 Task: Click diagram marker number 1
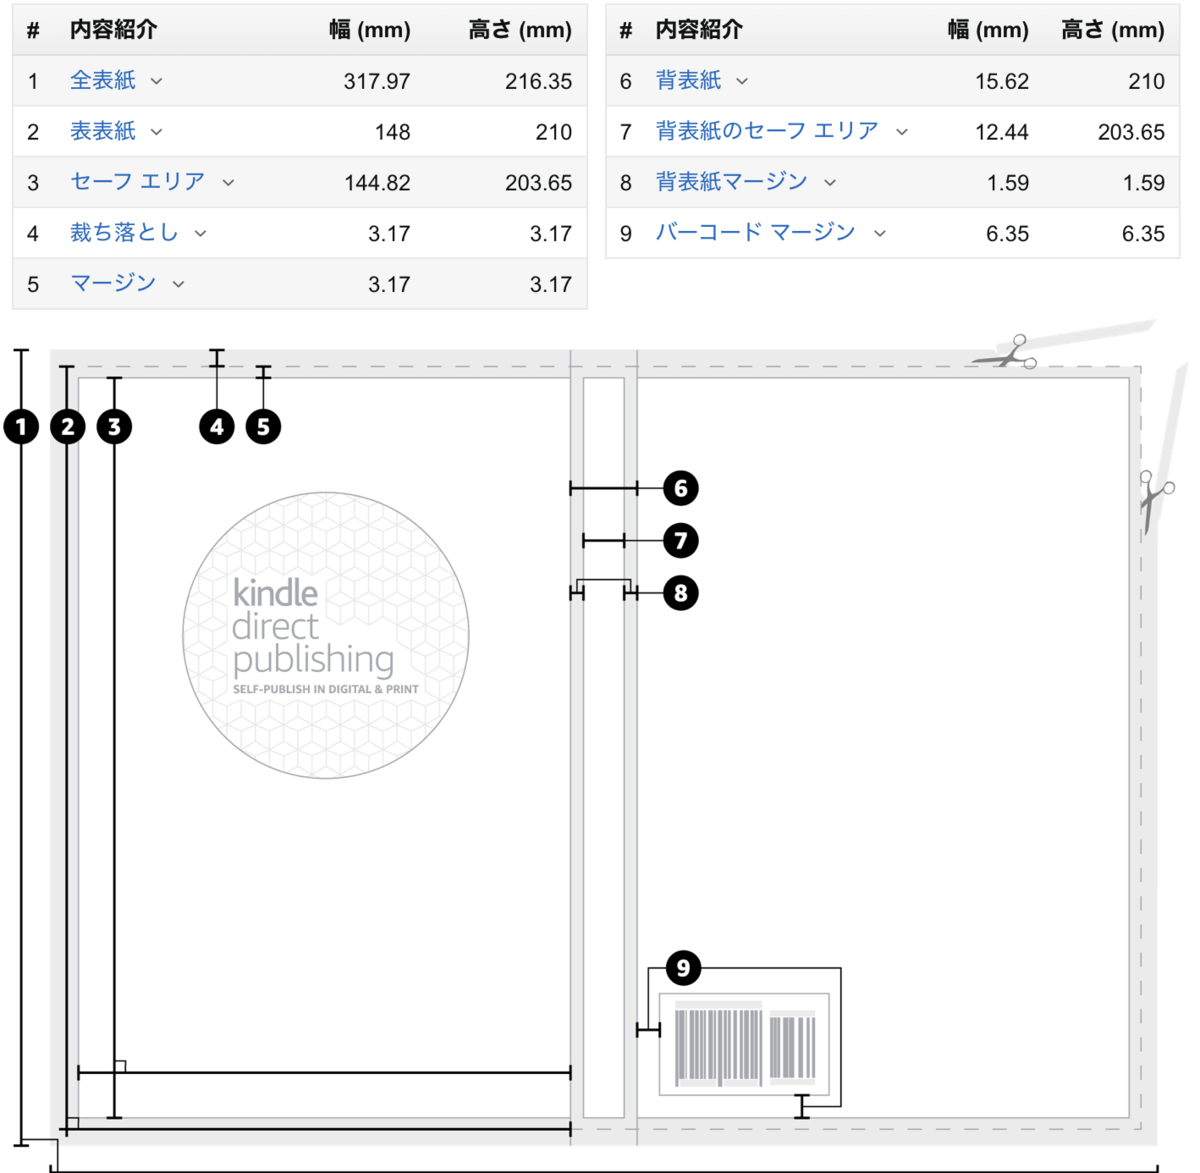point(21,427)
